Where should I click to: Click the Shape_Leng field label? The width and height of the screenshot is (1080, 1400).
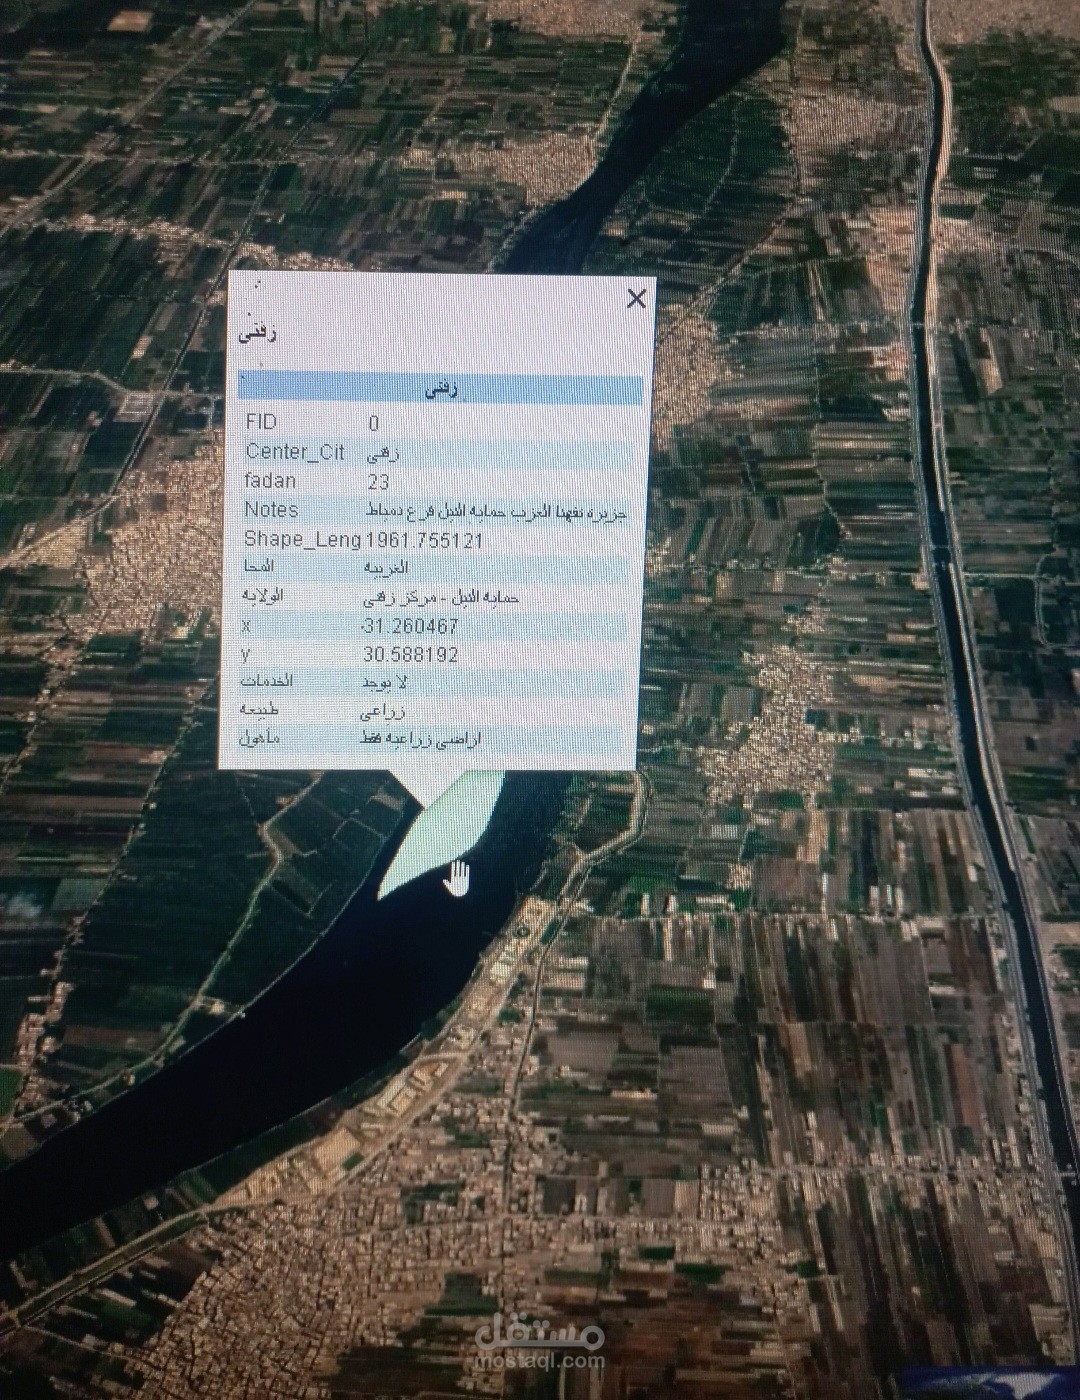(302, 540)
